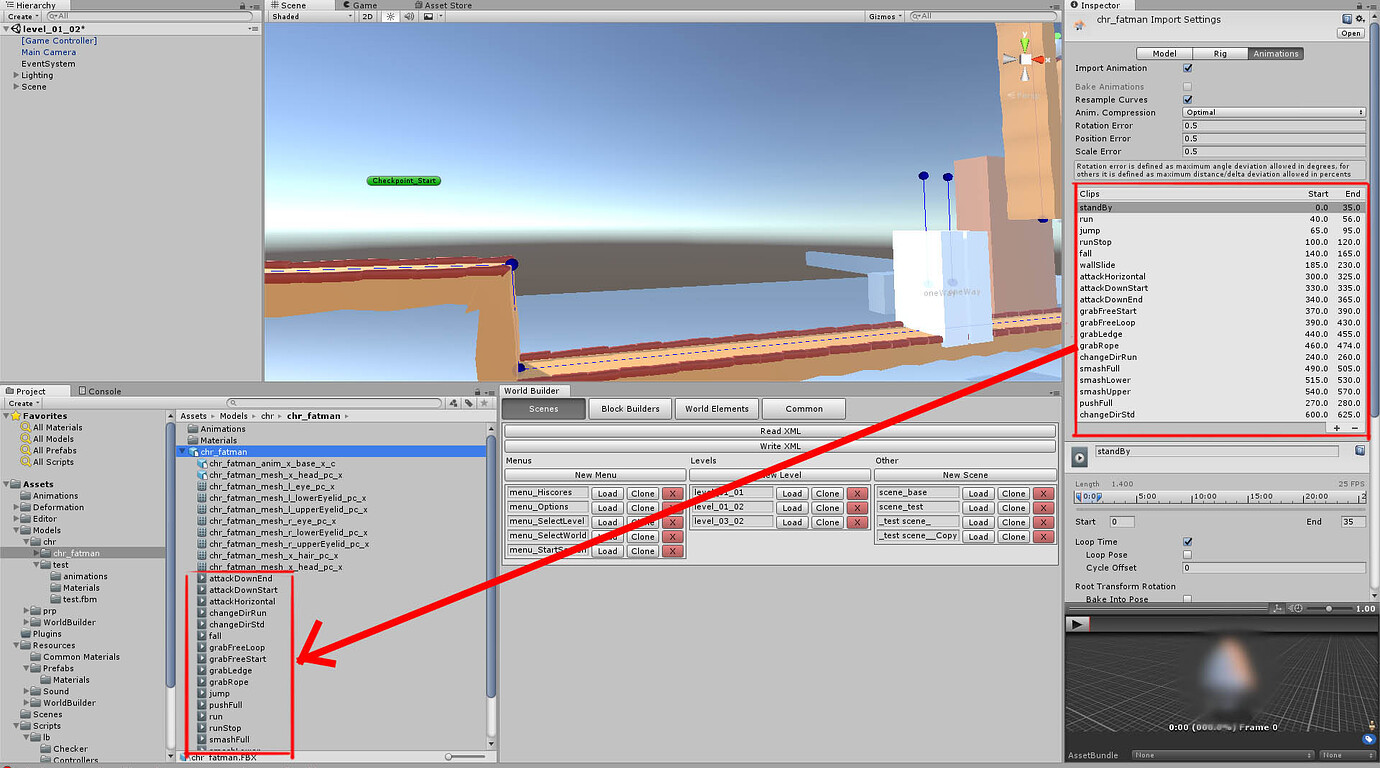Click the Start input field showing 0
The image size is (1380, 768).
(x=1122, y=521)
